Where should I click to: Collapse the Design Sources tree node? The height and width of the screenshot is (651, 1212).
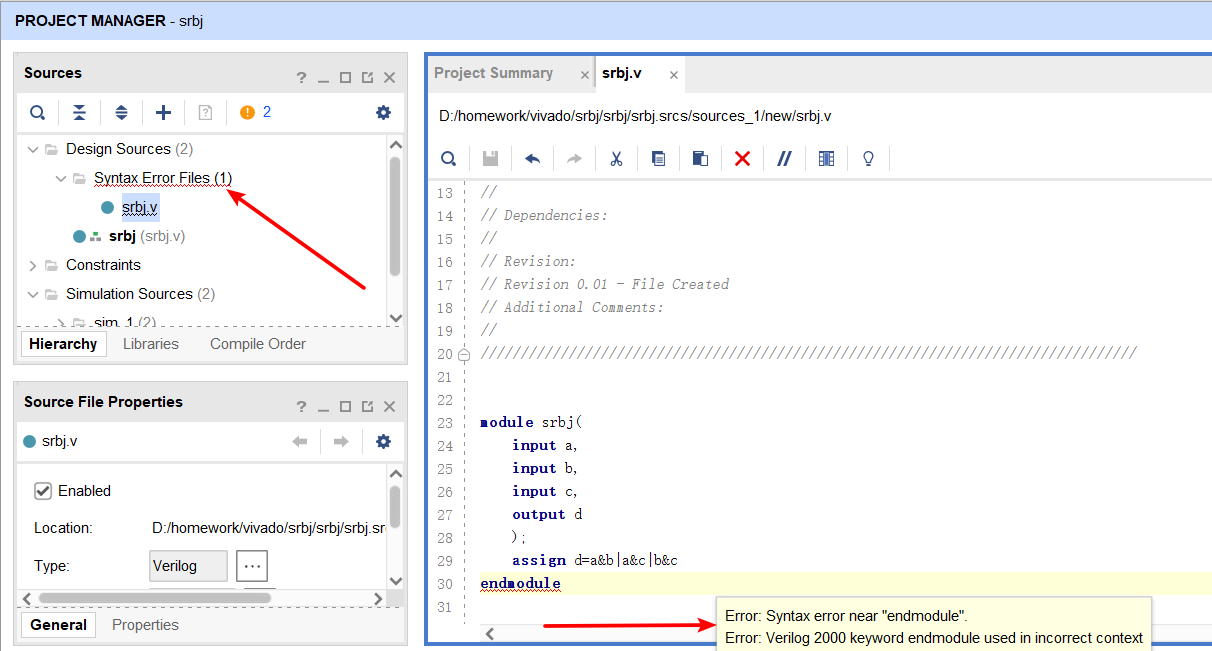point(33,150)
